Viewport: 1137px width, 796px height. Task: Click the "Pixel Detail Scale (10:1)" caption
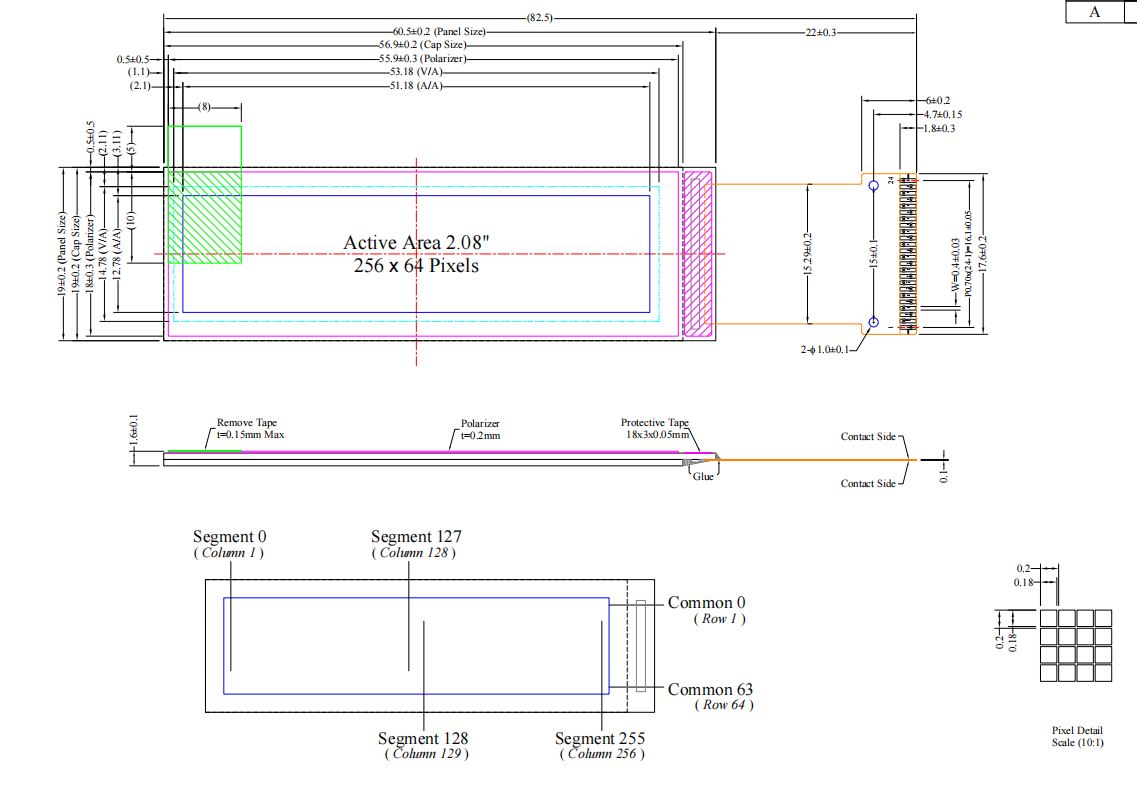coord(1077,736)
